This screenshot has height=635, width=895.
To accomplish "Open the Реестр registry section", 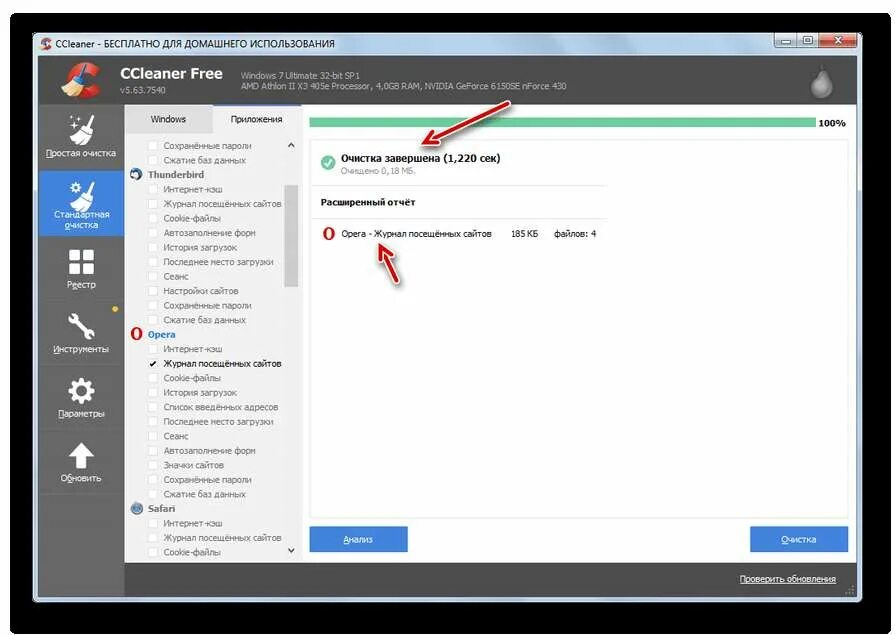I will (81, 269).
